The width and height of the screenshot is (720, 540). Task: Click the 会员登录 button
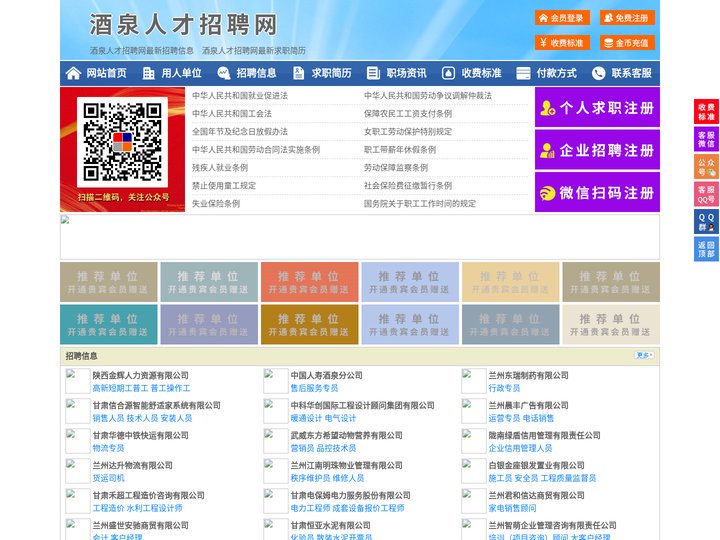[562, 18]
